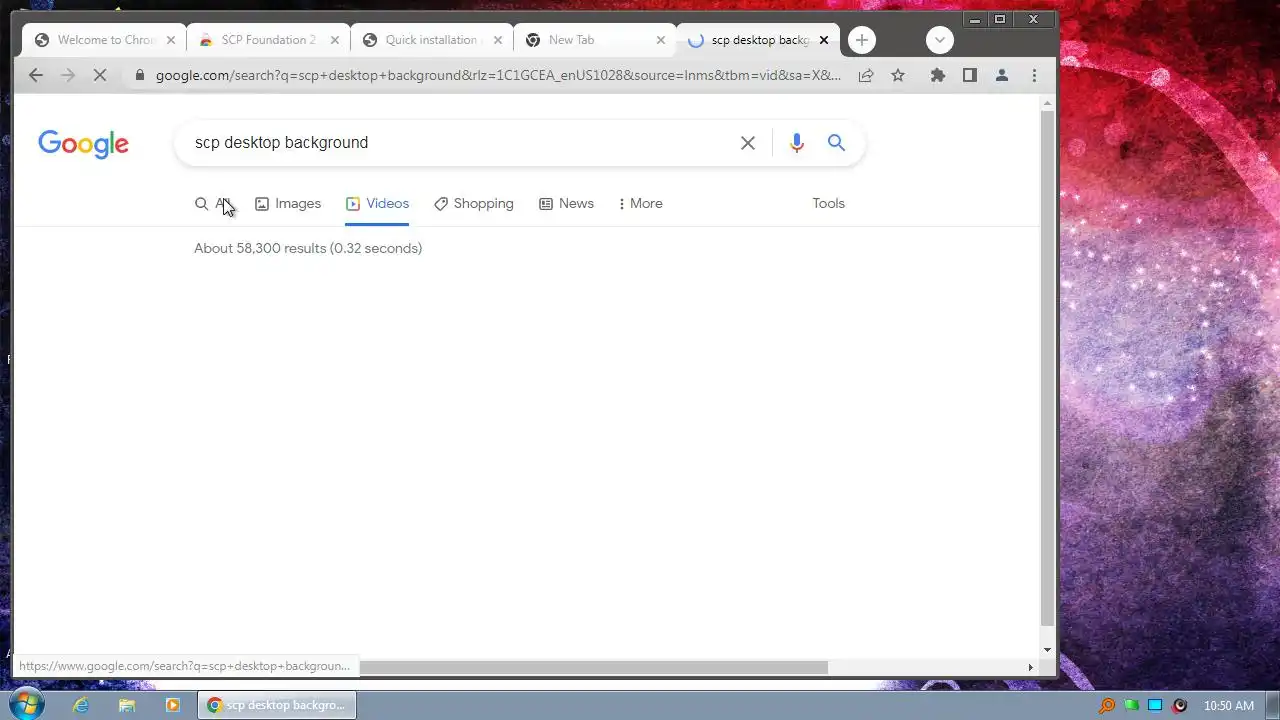The width and height of the screenshot is (1280, 720).
Task: Click the blue search magnifier button
Action: point(837,143)
